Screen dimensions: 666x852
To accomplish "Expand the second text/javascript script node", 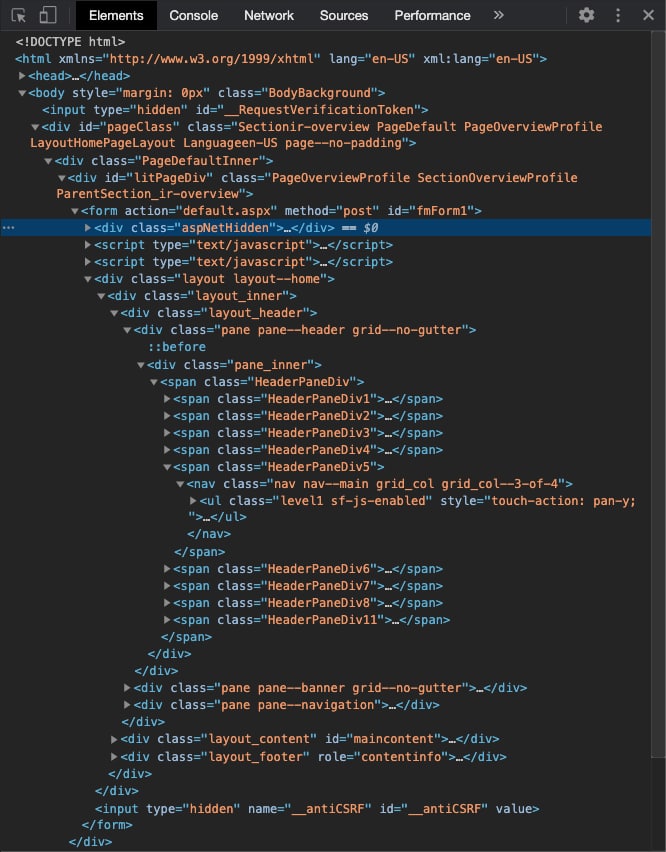I will (x=88, y=262).
